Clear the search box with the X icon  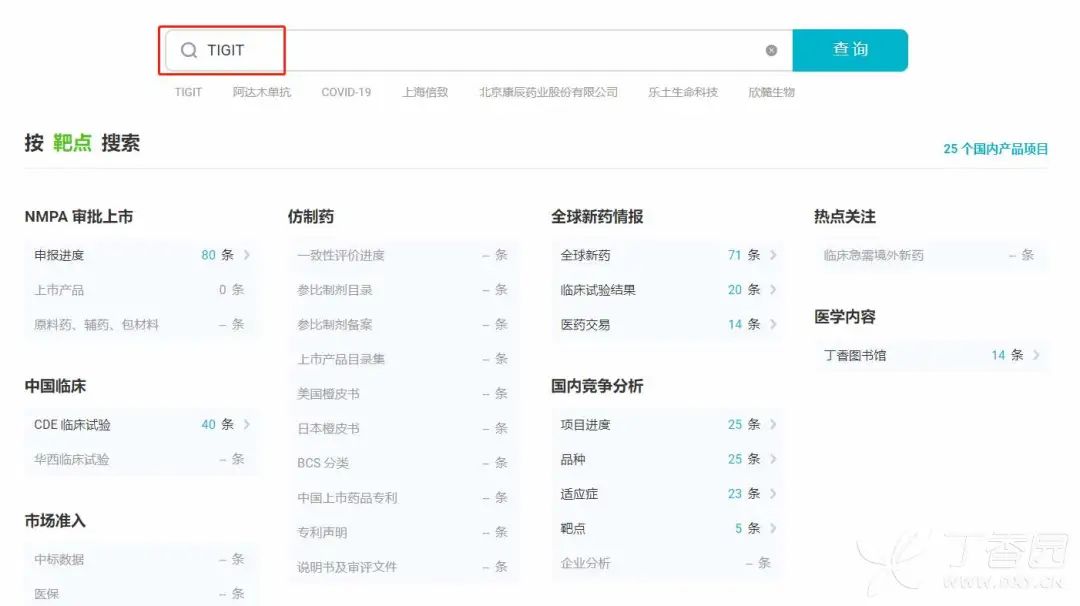click(x=771, y=50)
